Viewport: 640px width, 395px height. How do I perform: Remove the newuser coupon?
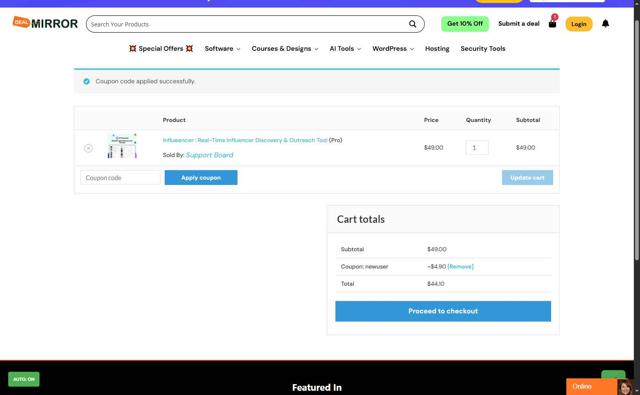(460, 266)
